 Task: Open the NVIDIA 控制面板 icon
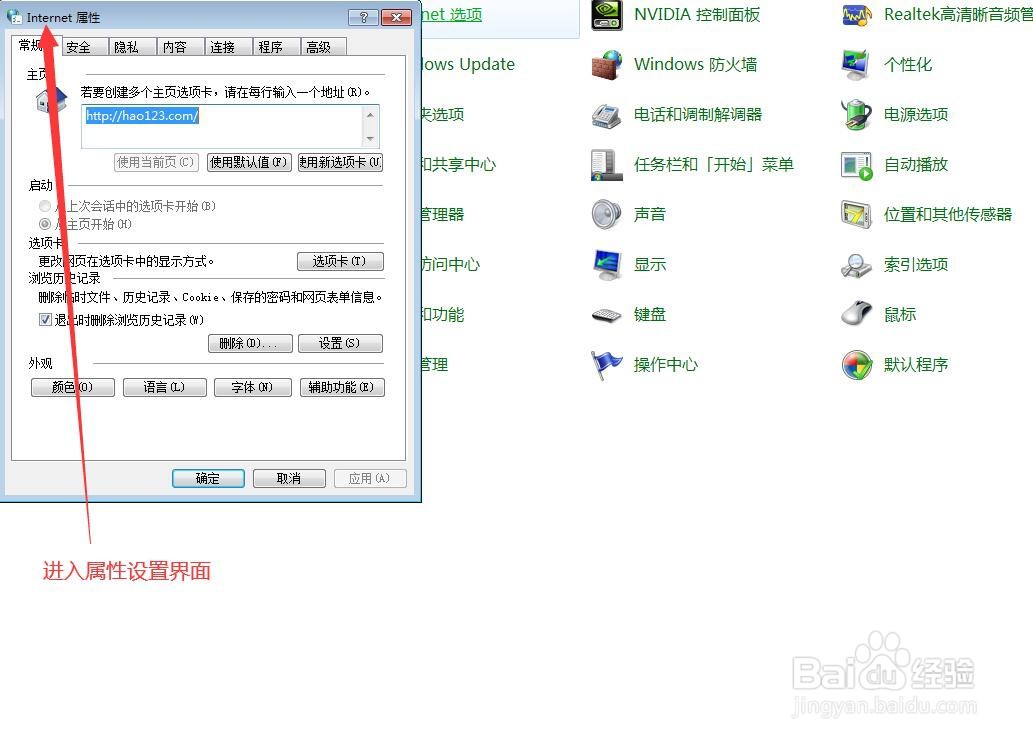pos(607,15)
